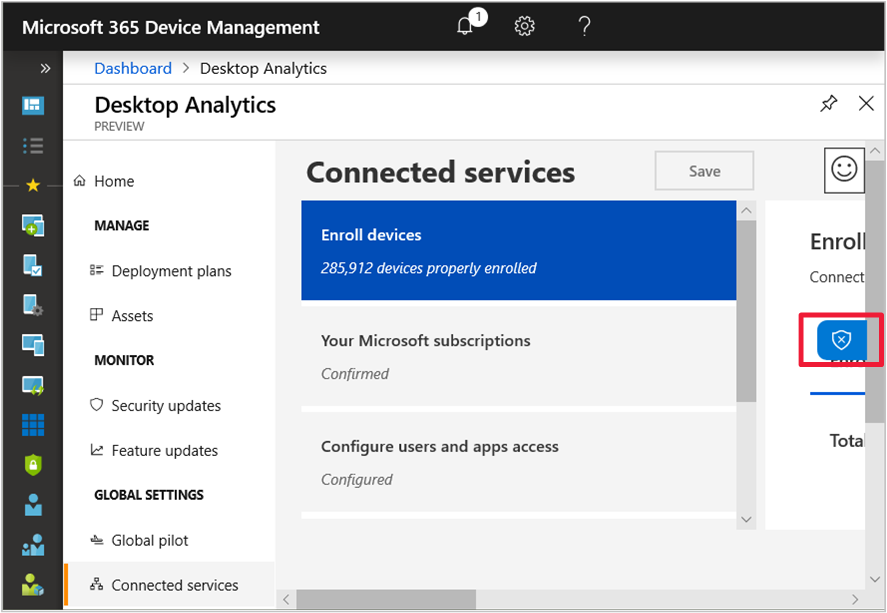The width and height of the screenshot is (887, 613).
Task: Open the green security shield lock icon
Action: pyautogui.click(x=33, y=465)
